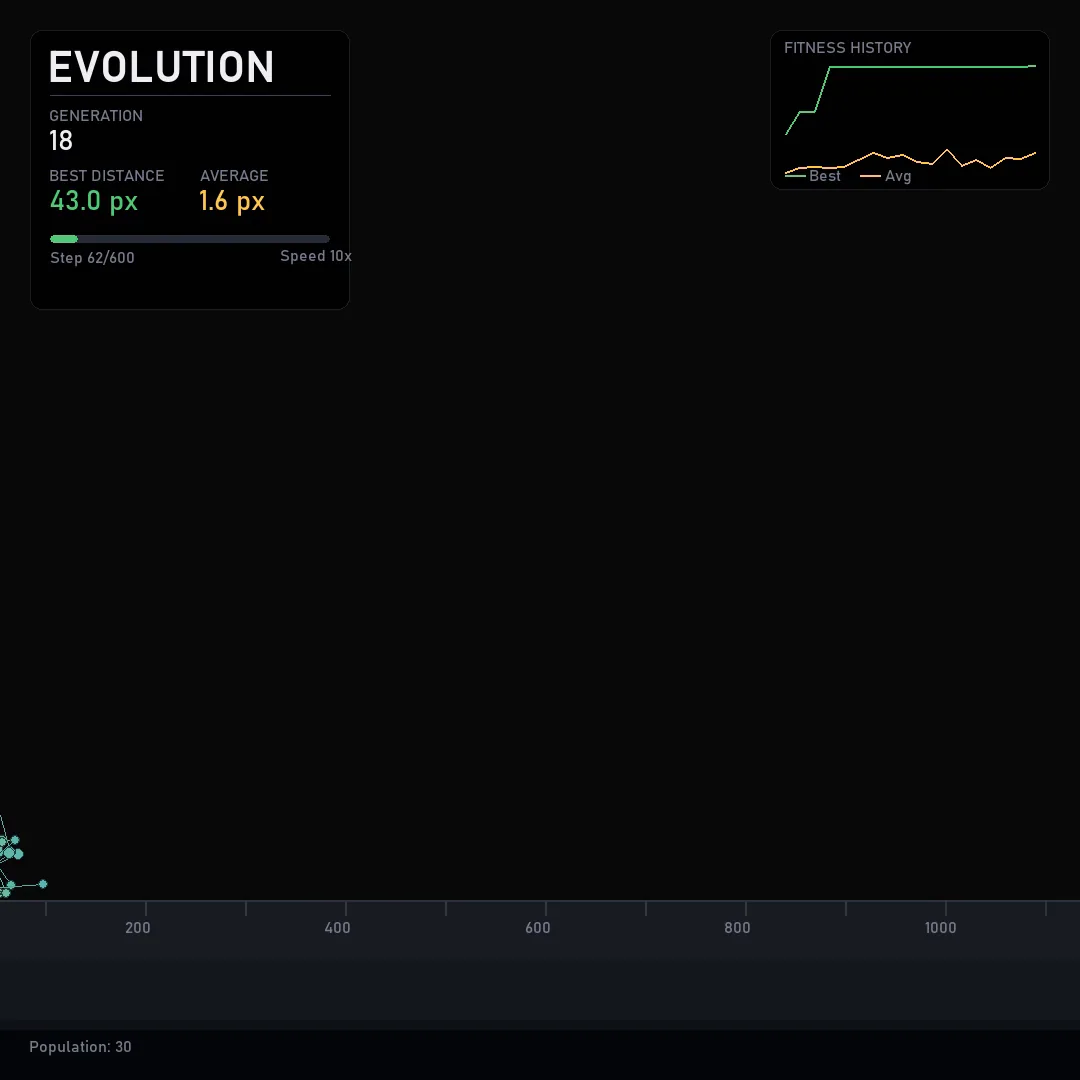Click the green filled progress bar segment

pos(64,239)
